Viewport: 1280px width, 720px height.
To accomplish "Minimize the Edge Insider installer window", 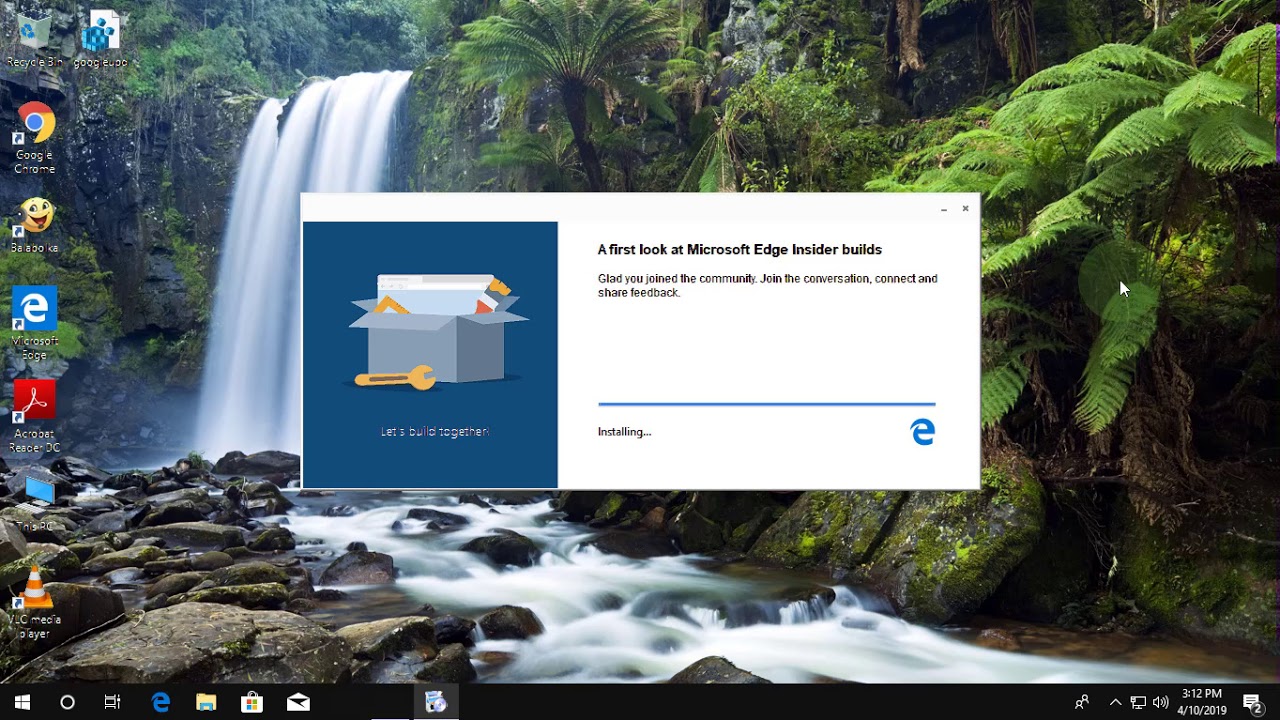I will 944,209.
